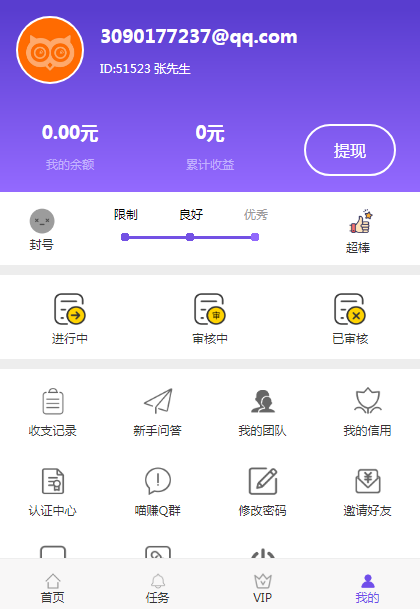Click the 0.00元 balance amount
The image size is (420, 609).
(70, 133)
